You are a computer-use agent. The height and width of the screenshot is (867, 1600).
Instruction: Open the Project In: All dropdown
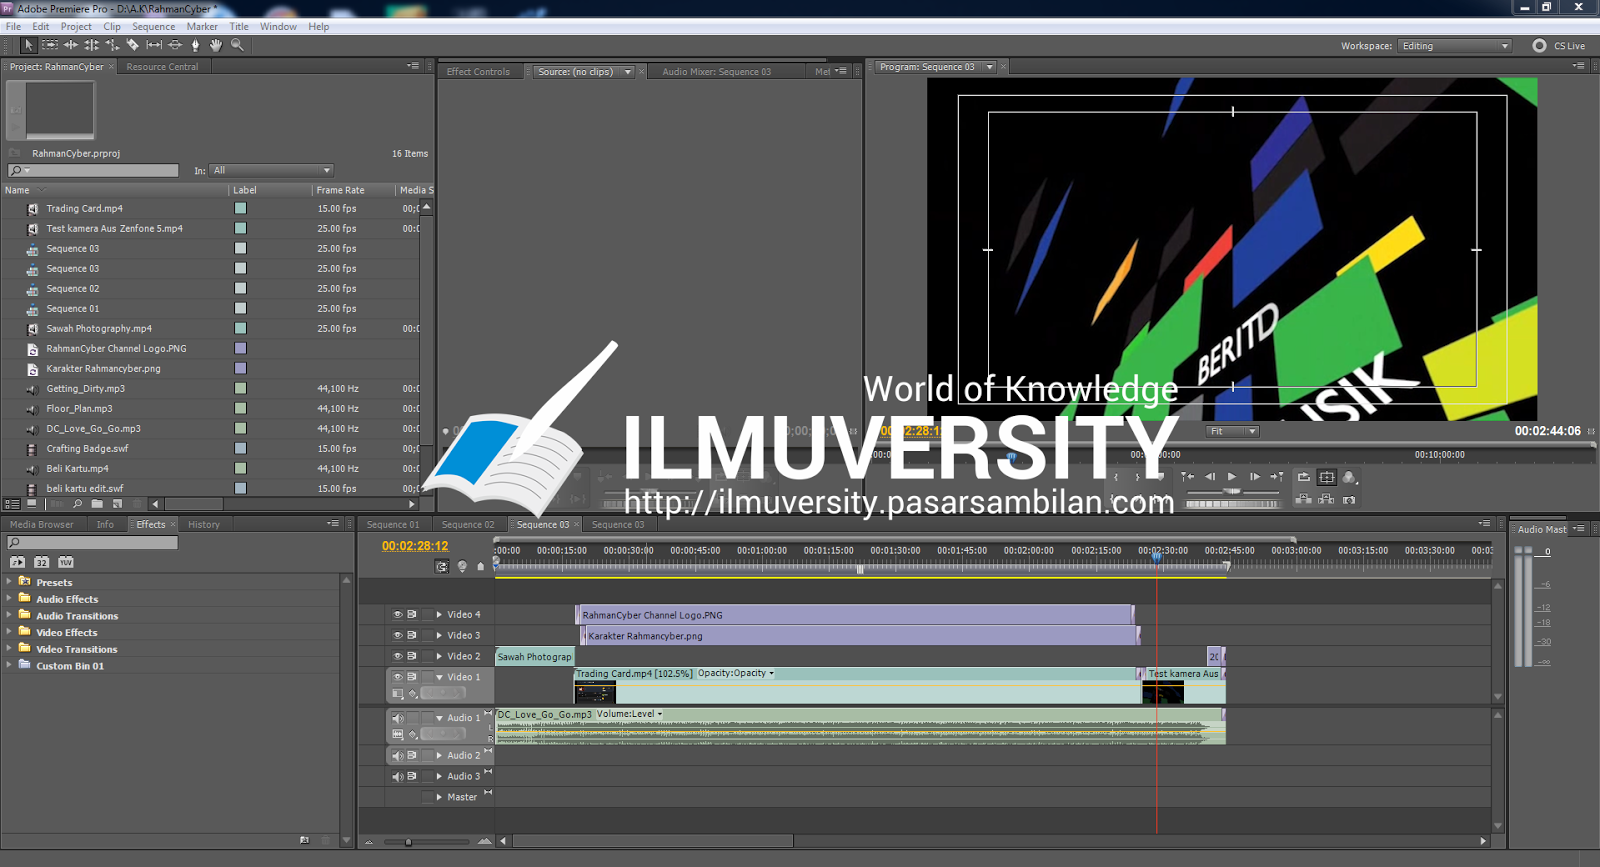[x=270, y=170]
